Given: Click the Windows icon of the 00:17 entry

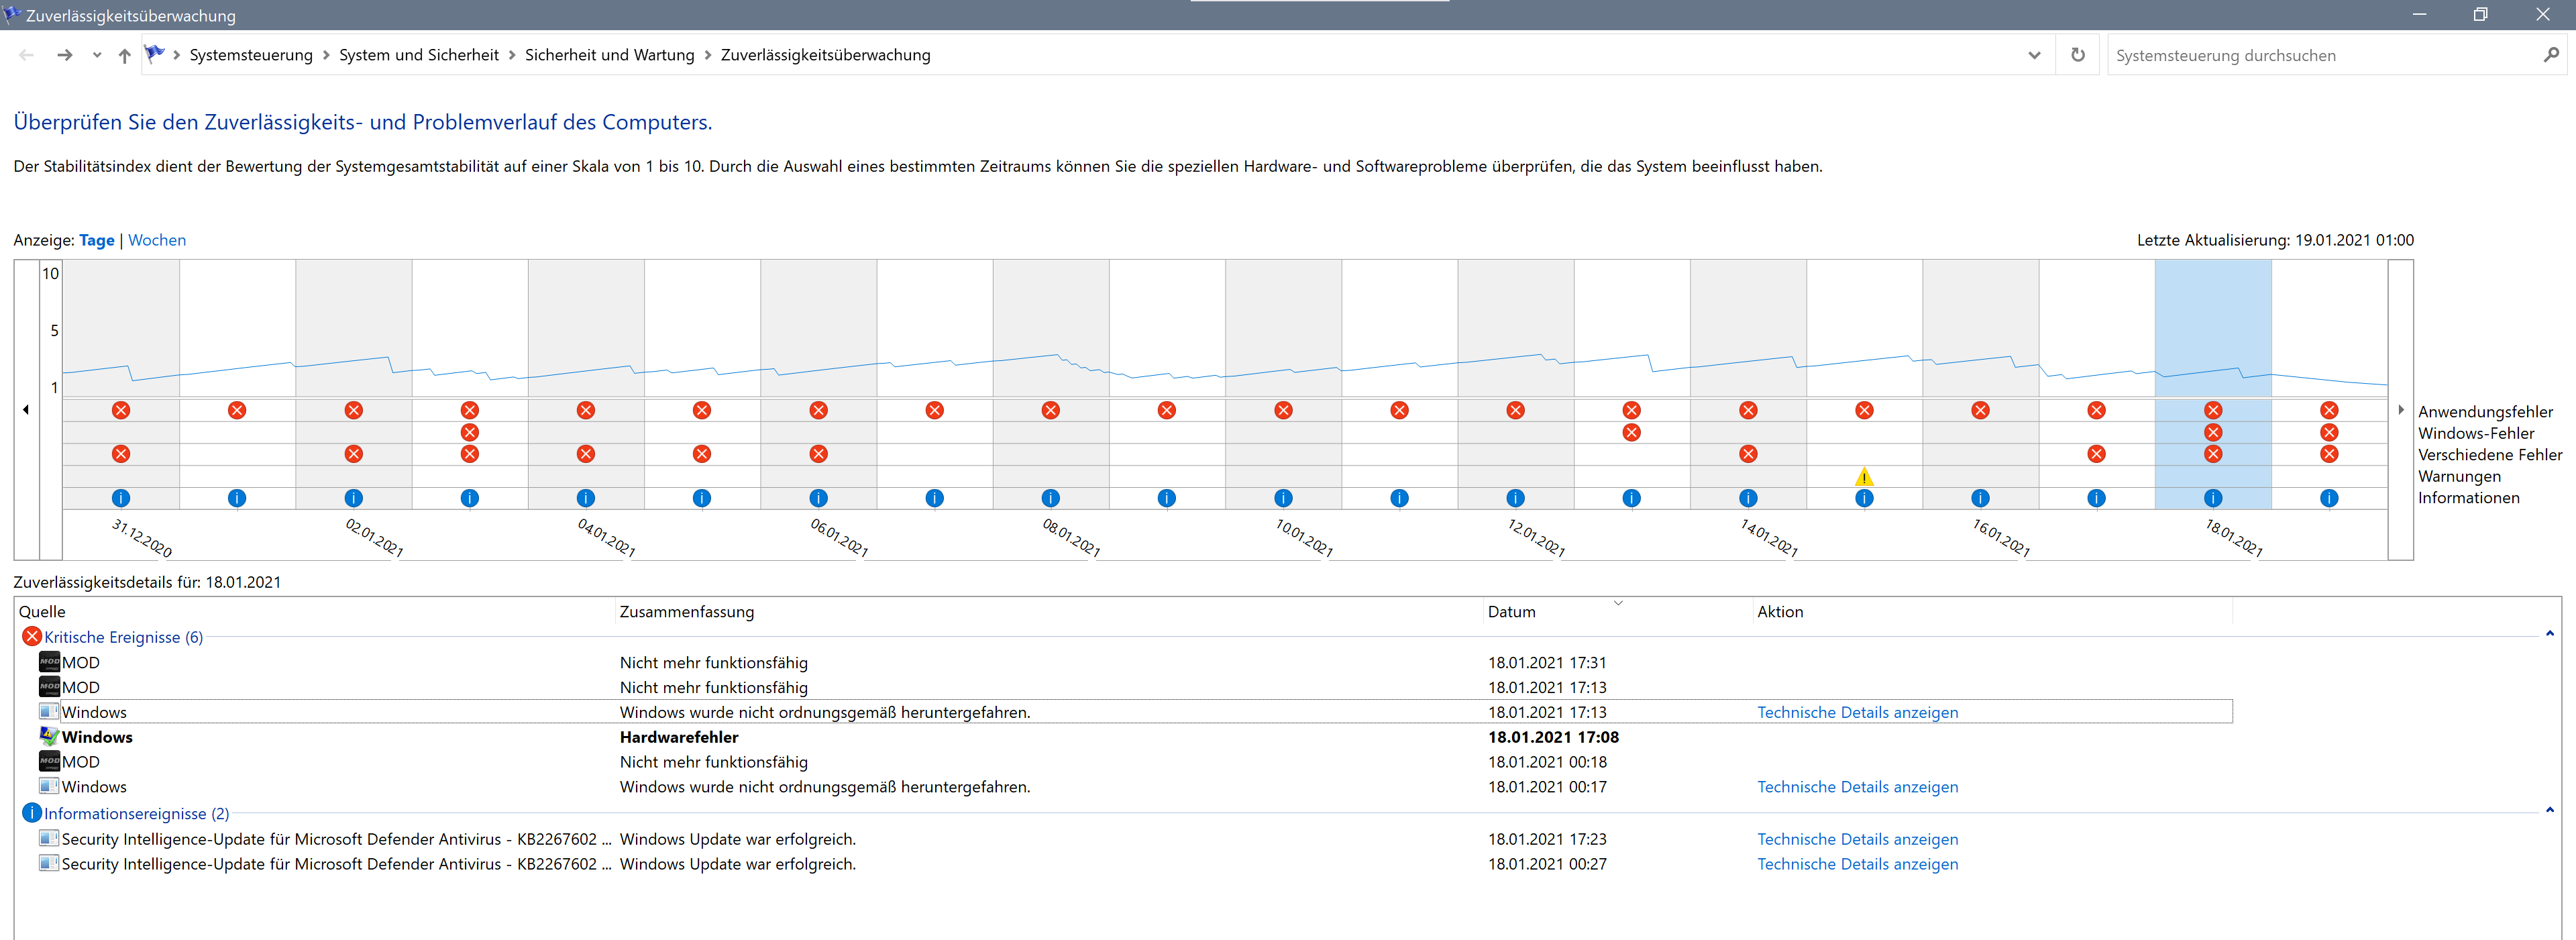Looking at the screenshot, I should pyautogui.click(x=49, y=786).
